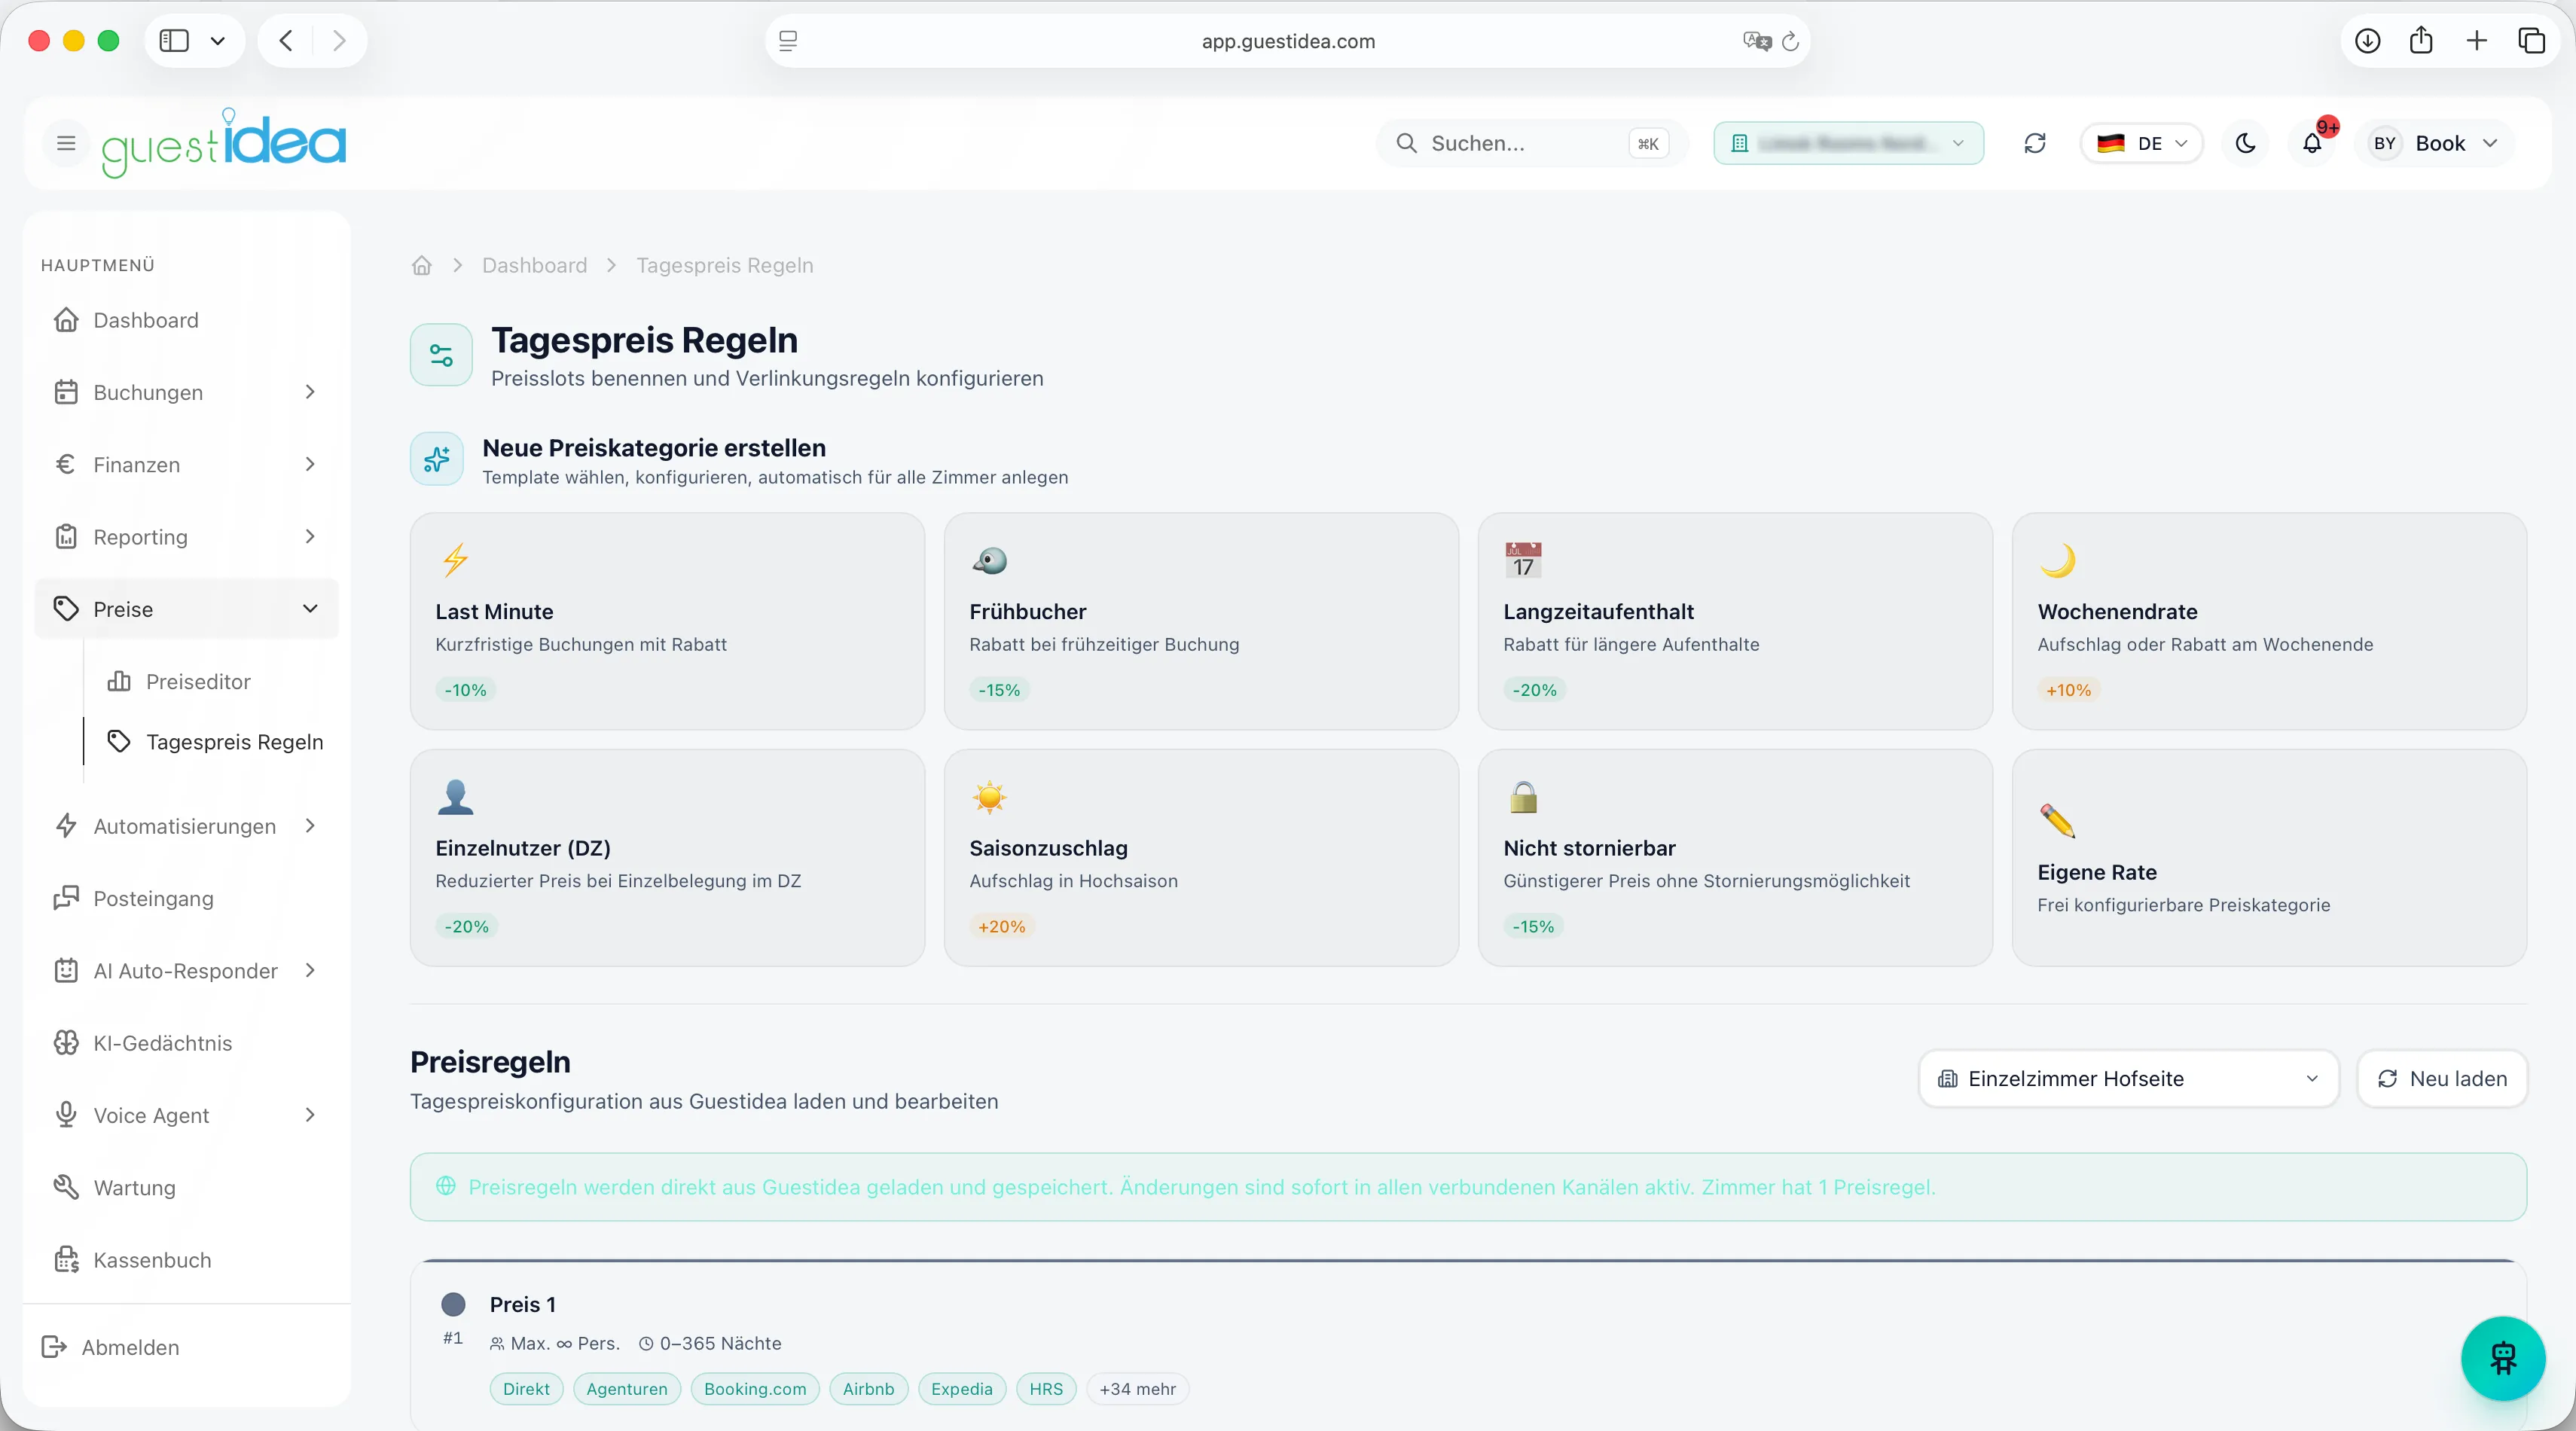2576x1431 pixels.
Task: Click the Airbnb channel chip
Action: [x=868, y=1389]
